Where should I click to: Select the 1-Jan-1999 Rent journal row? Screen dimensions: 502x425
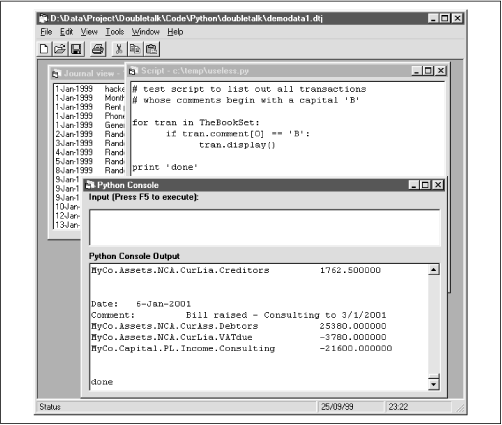(x=89, y=107)
